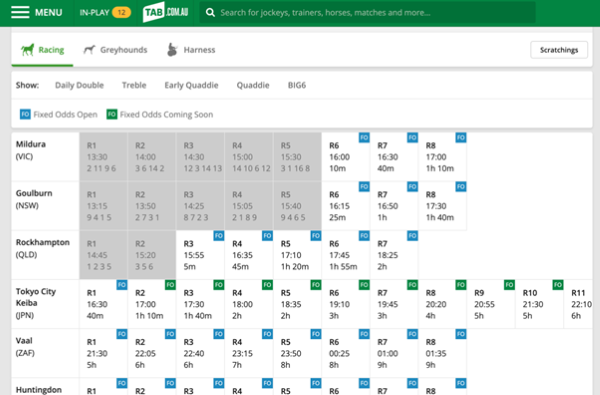Viewport: 600px width, 395px height.
Task: Click green FO badge on Tokyo R9
Action: pyautogui.click(x=509, y=284)
